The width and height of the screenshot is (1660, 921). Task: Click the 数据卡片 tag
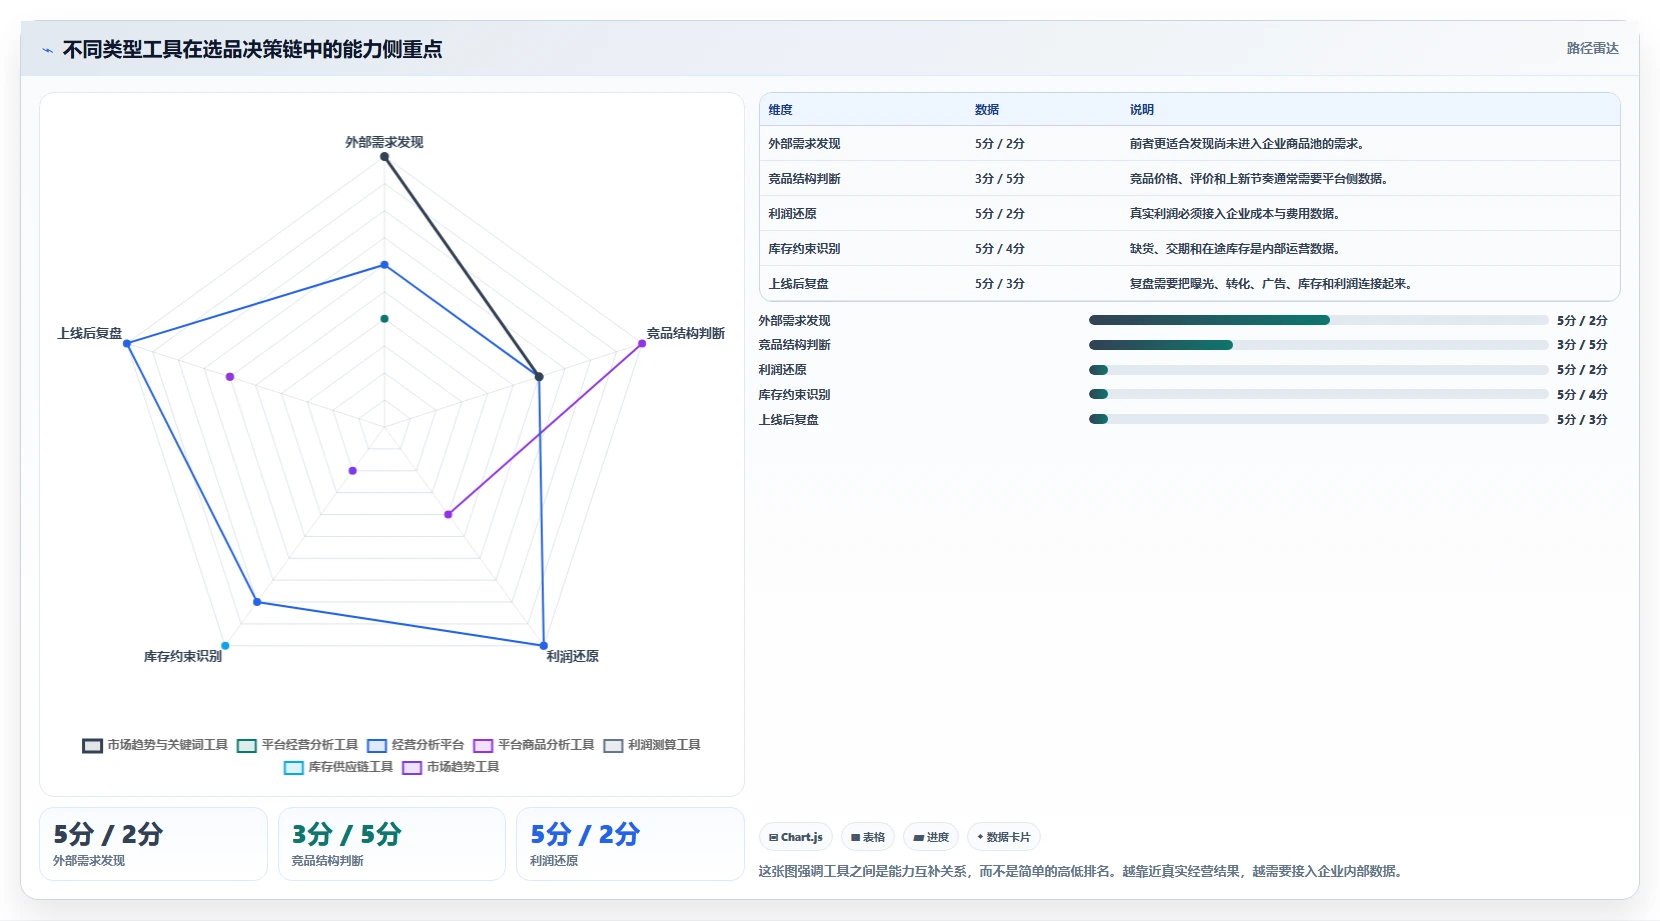pos(1004,837)
